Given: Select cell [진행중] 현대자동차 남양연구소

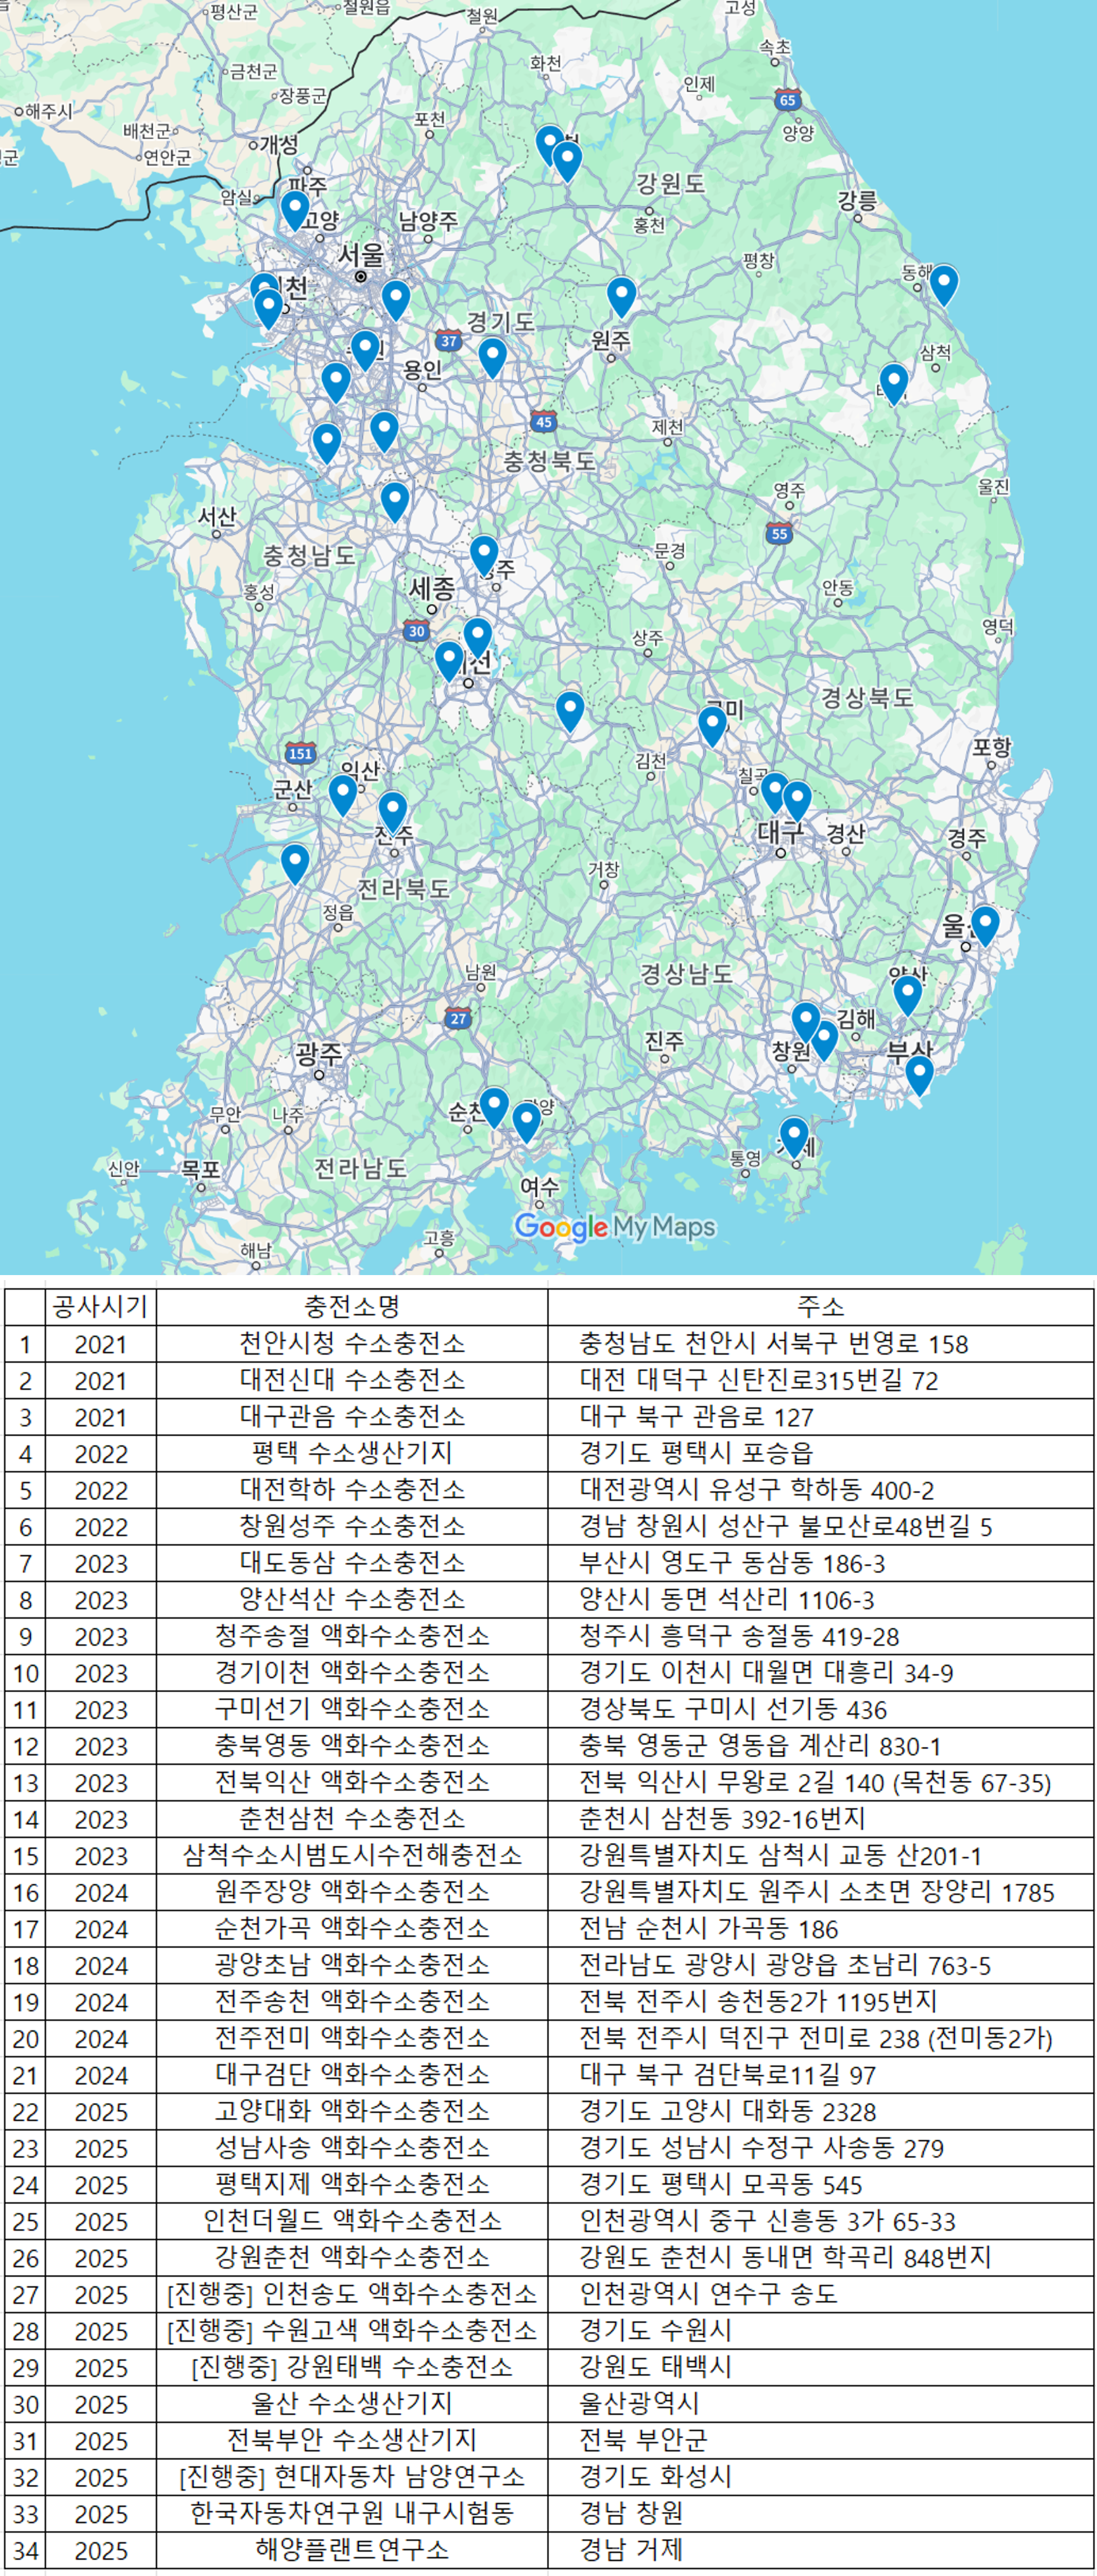Looking at the screenshot, I should [352, 2477].
